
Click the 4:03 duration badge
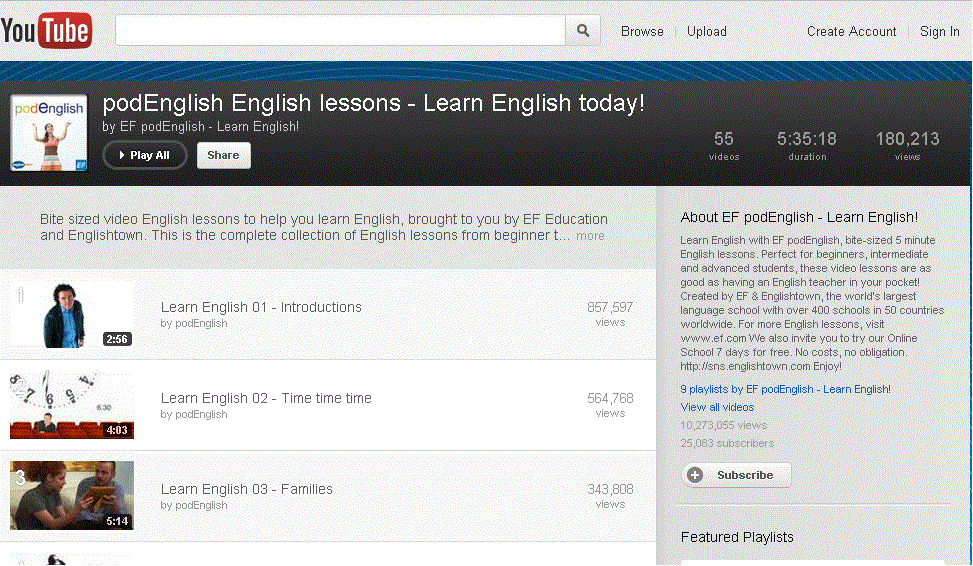(117, 430)
